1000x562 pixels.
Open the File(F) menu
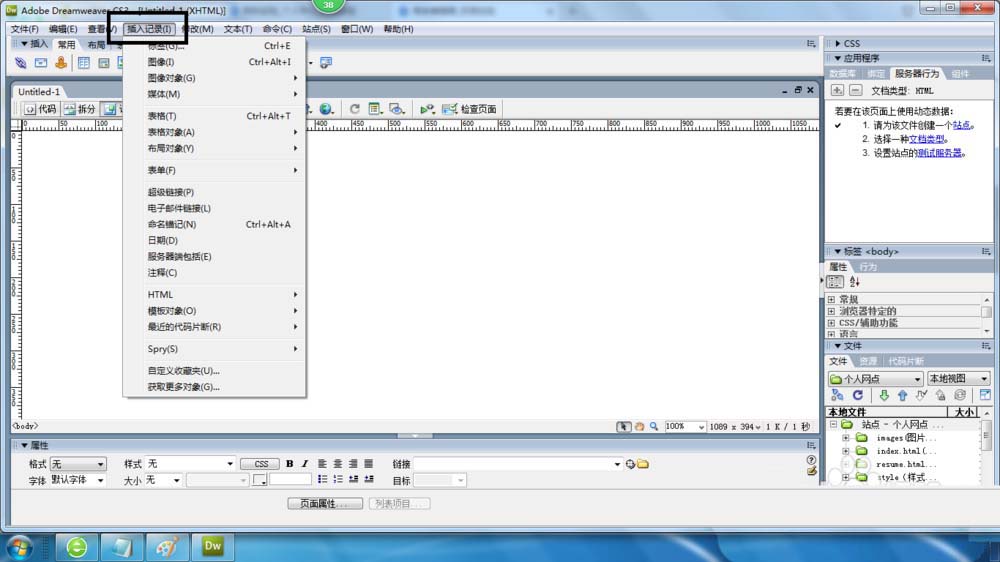[24, 29]
